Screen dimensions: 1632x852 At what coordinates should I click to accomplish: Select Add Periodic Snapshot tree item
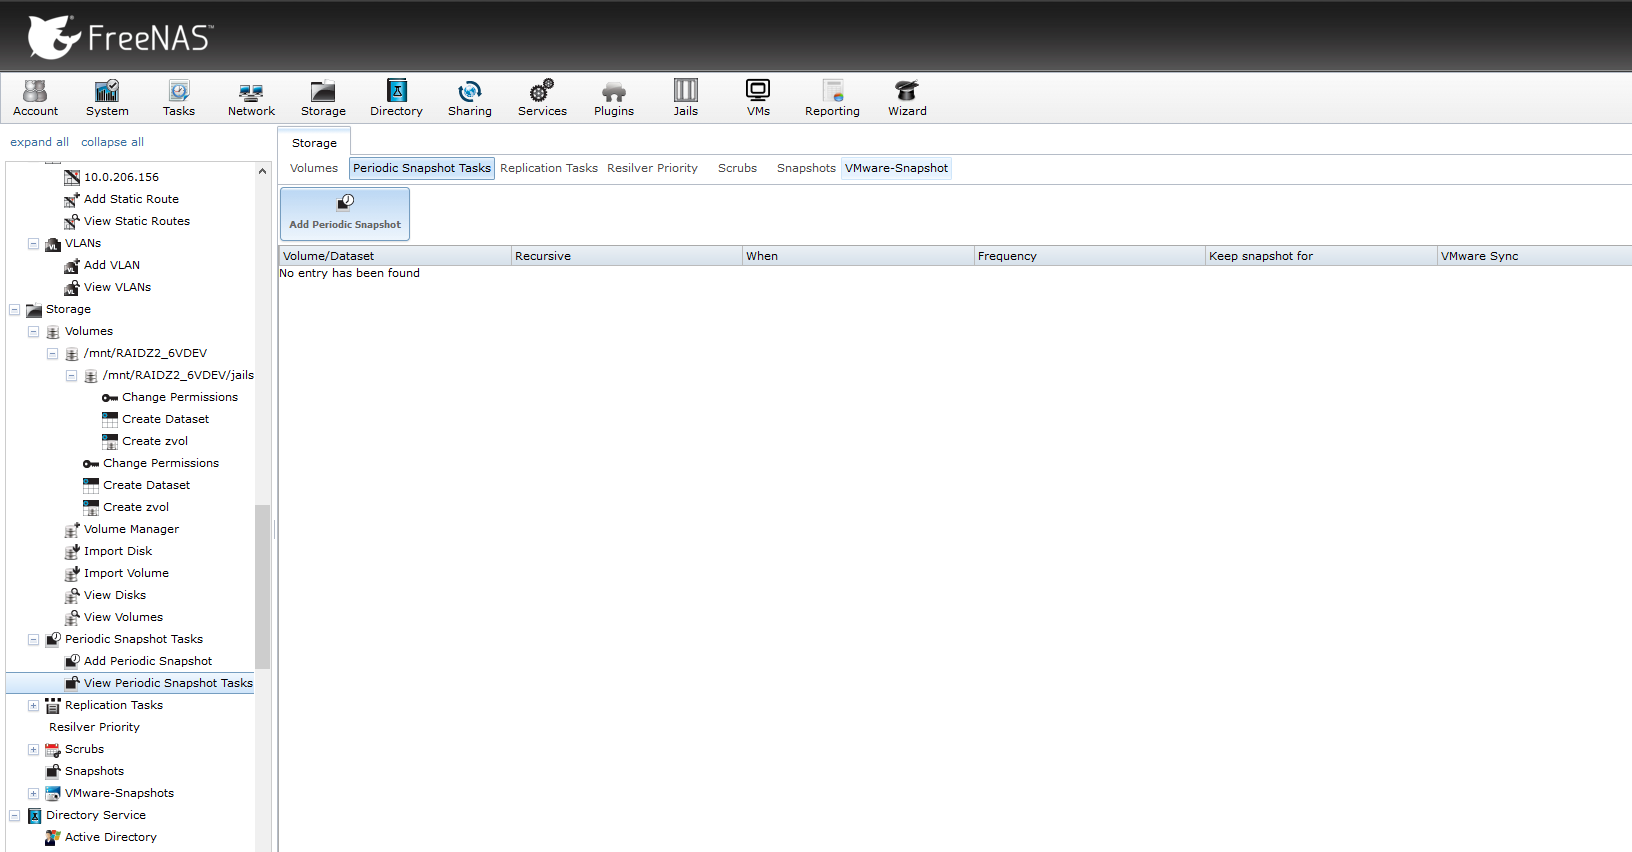[x=148, y=661]
